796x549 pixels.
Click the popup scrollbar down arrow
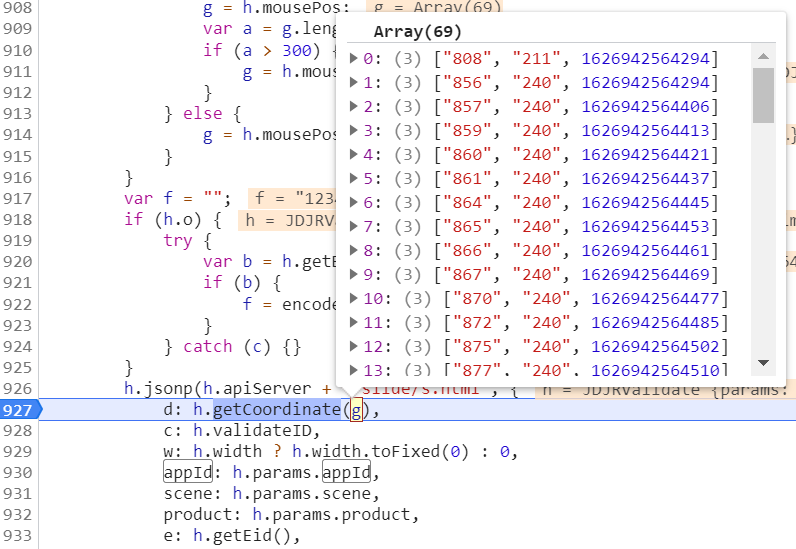[x=763, y=363]
